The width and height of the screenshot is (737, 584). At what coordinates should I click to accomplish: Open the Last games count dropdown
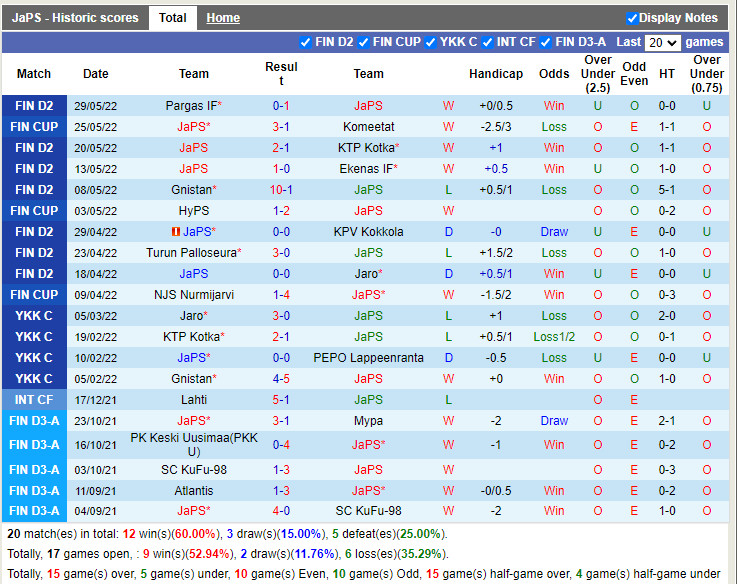click(662, 43)
